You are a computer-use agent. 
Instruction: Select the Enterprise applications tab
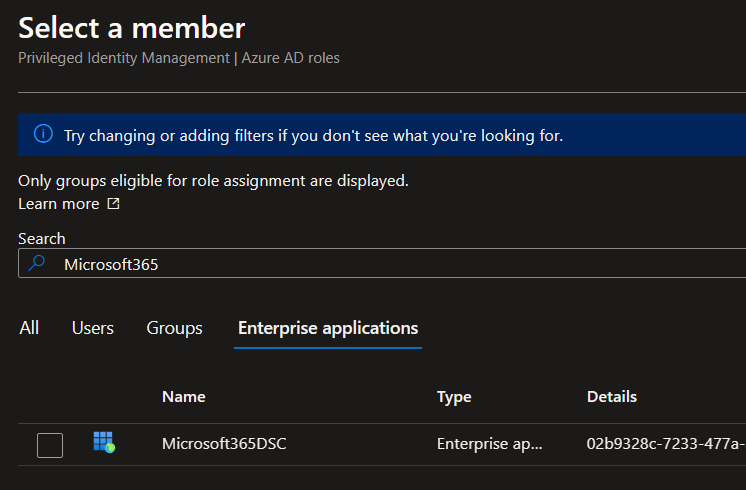point(328,328)
